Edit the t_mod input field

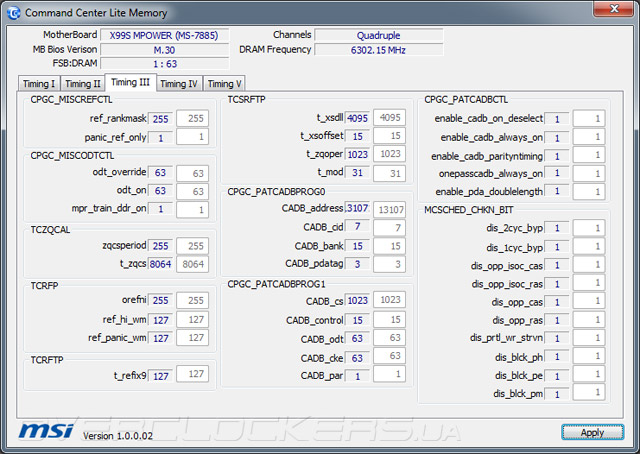(x=389, y=173)
